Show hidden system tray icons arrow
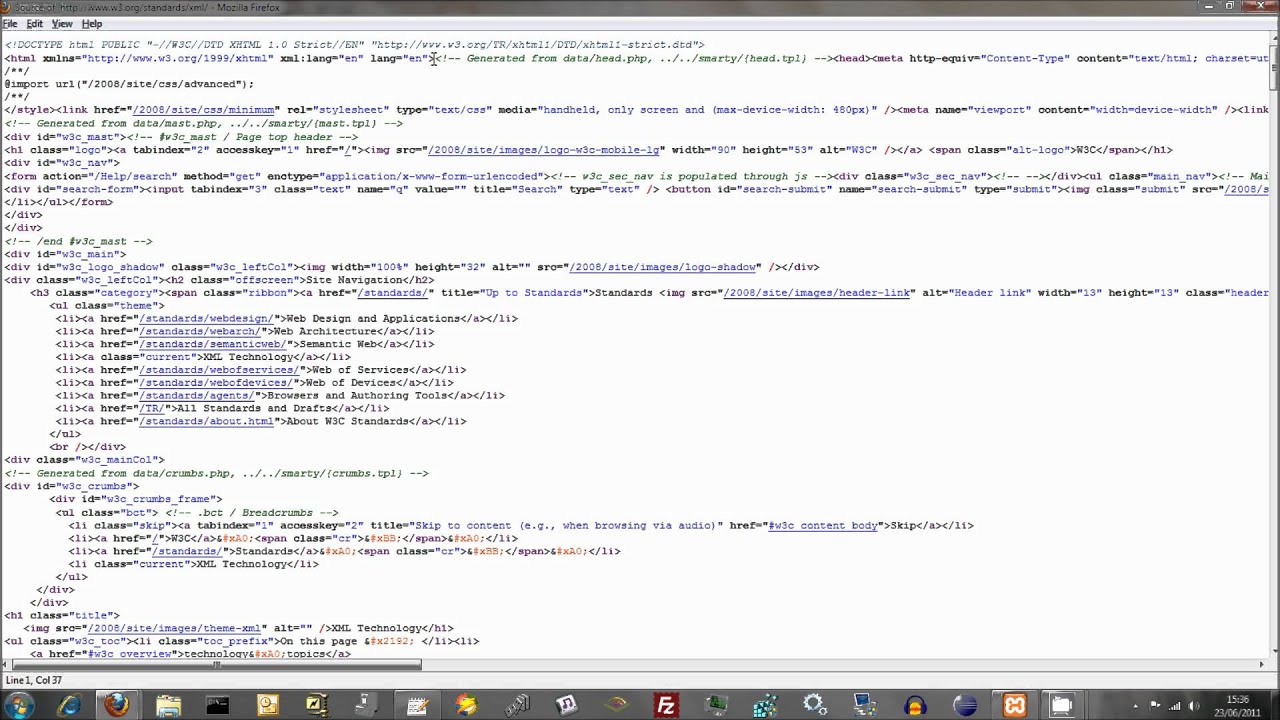1280x720 pixels. 1135,706
